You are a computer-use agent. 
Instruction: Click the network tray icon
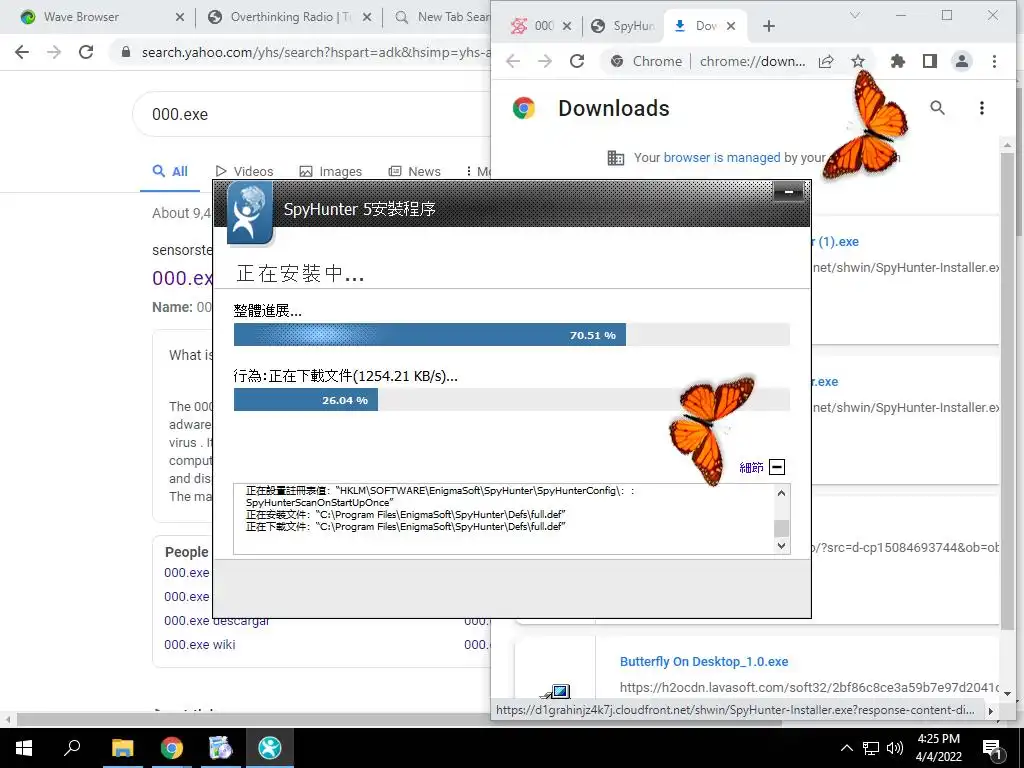point(870,748)
